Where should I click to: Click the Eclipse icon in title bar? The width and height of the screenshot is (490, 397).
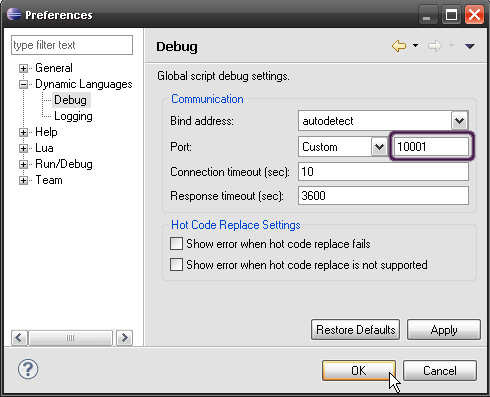14,14
